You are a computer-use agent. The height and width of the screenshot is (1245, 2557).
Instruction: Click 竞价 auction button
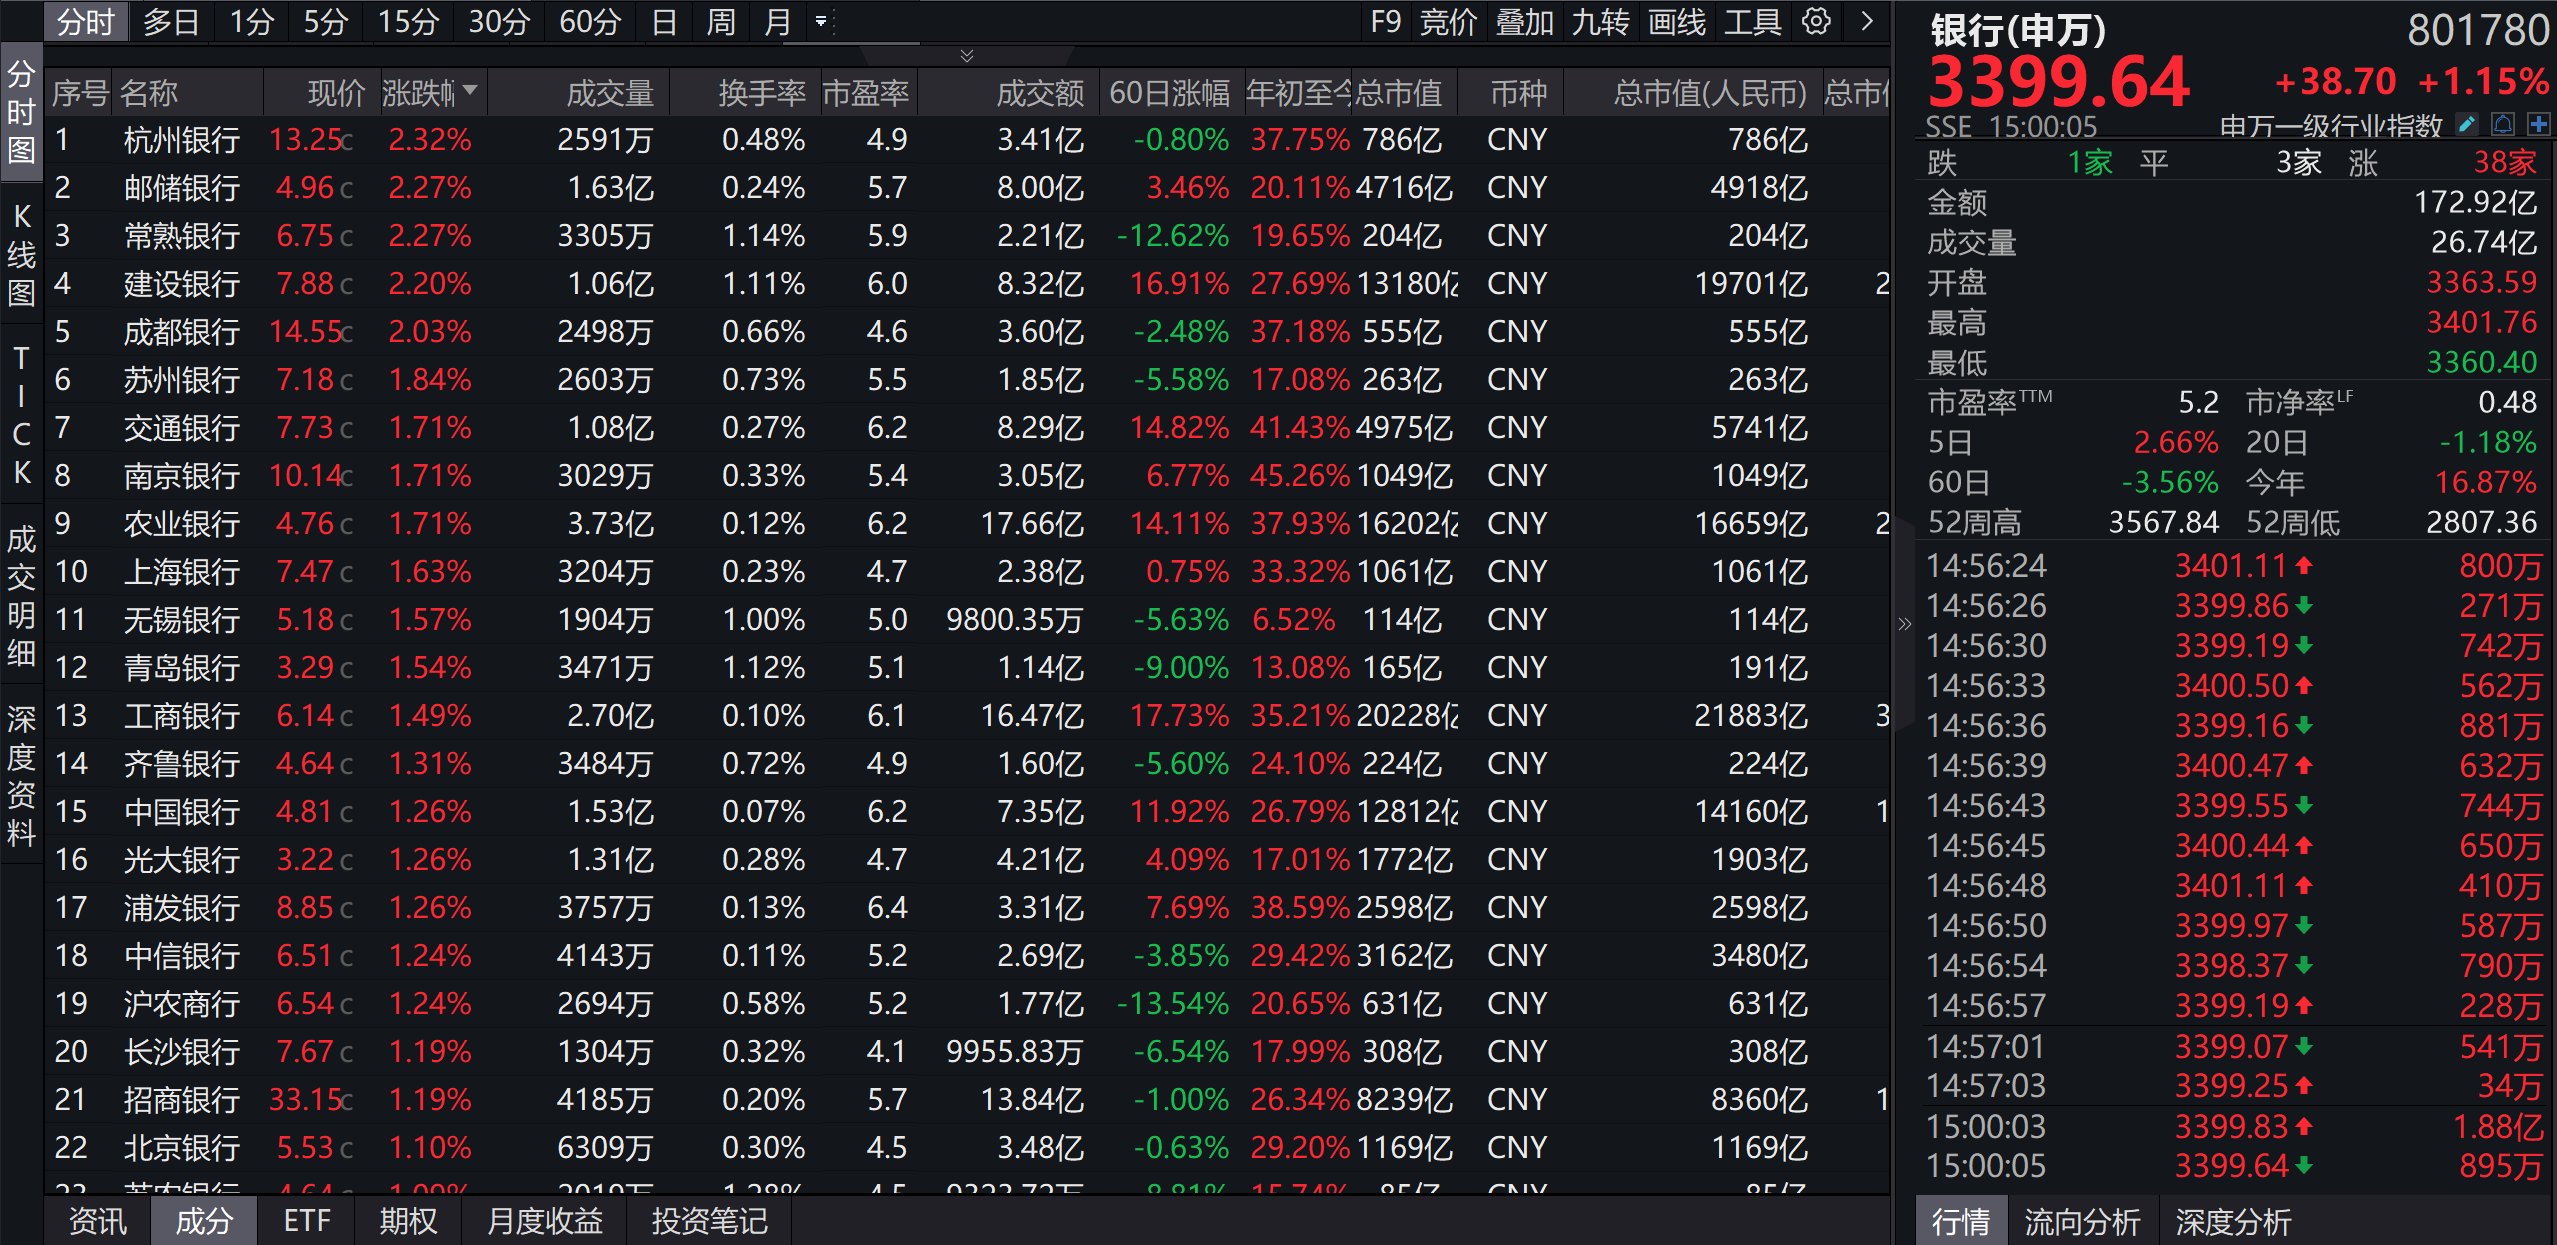[x=1448, y=21]
